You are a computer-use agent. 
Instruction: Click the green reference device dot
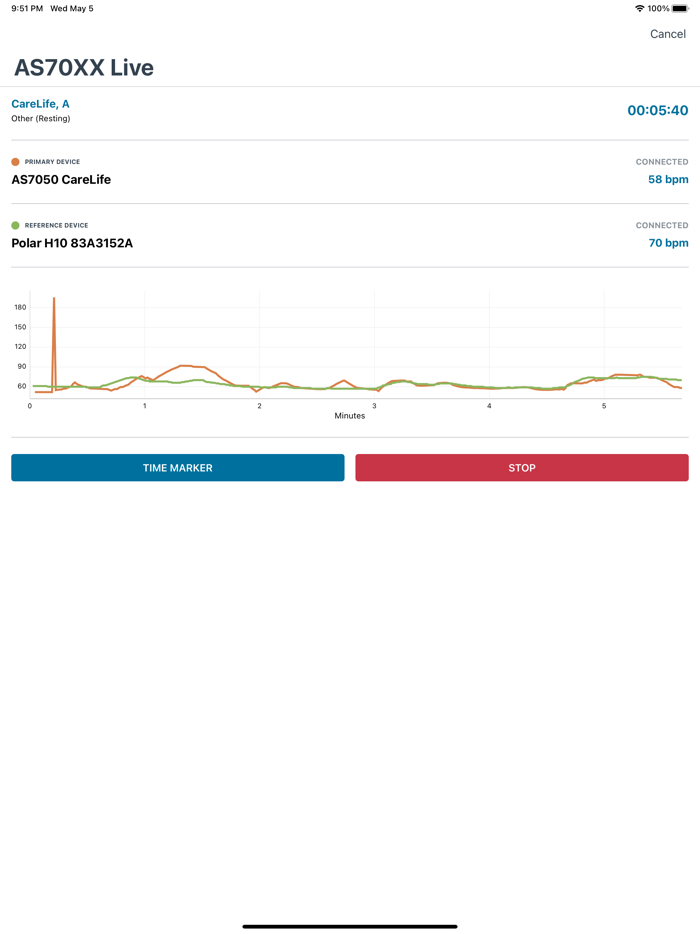click(15, 226)
